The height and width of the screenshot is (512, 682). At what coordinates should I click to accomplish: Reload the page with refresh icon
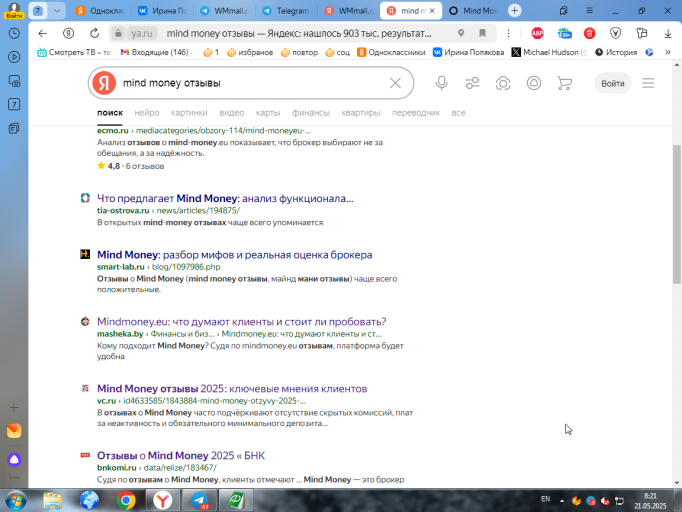tap(94, 33)
